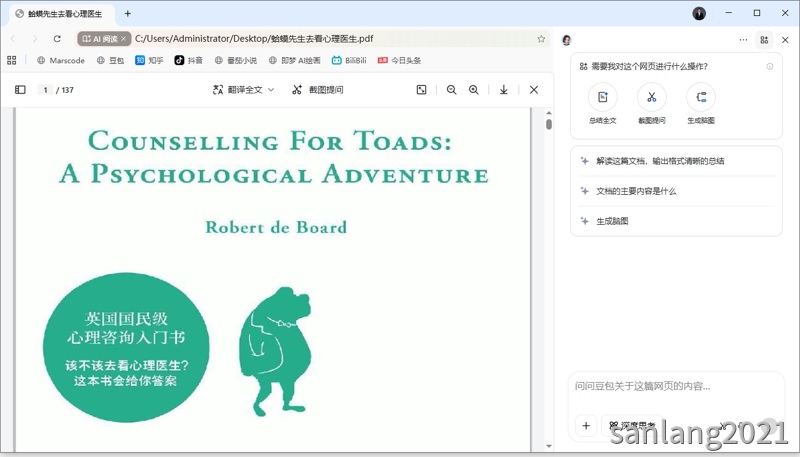
Task: Click the page number input field
Action: 45,90
